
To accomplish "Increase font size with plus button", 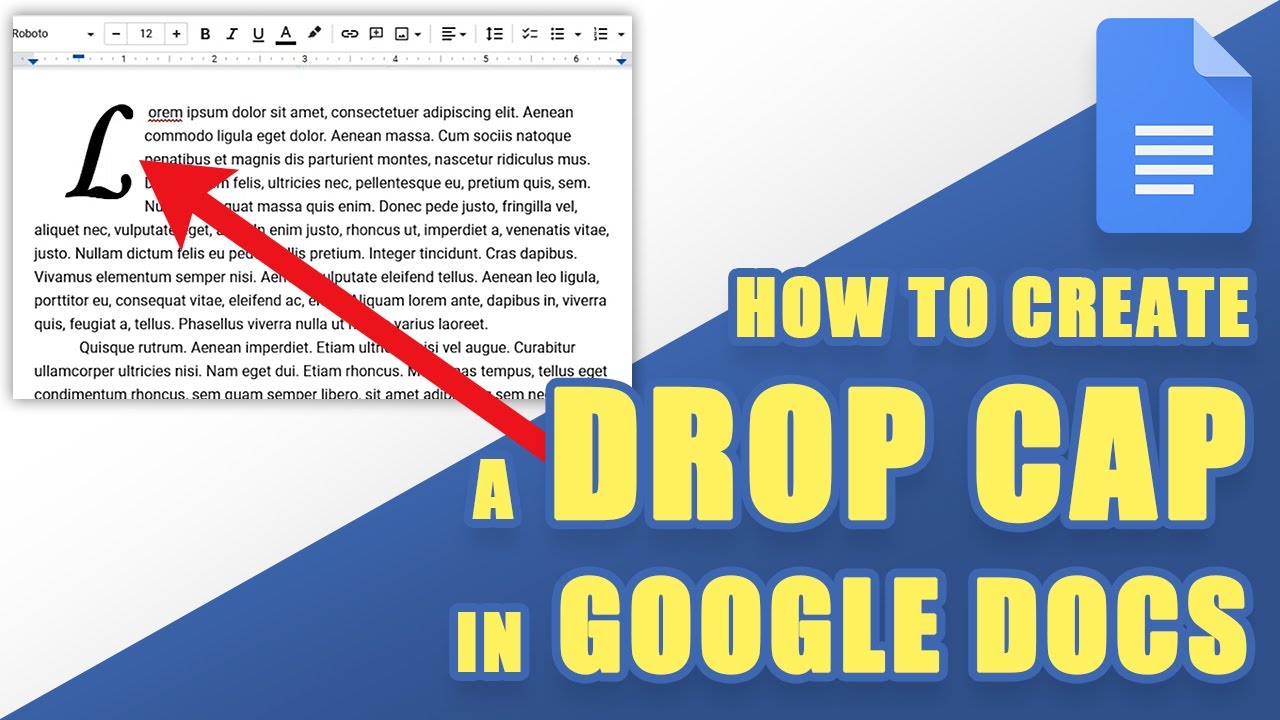I will 177,34.
